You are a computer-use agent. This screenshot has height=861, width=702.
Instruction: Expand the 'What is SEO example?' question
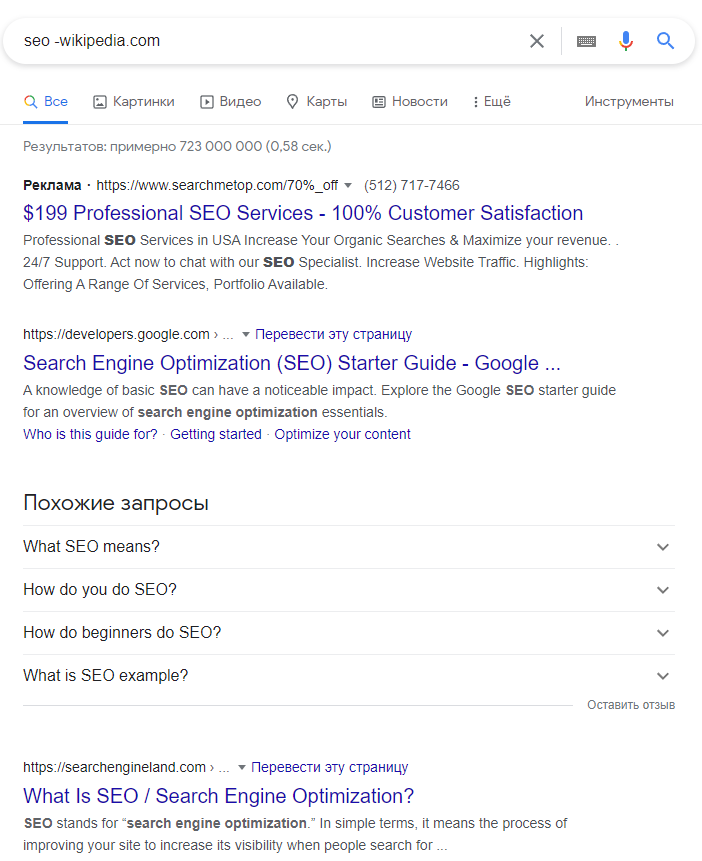346,676
